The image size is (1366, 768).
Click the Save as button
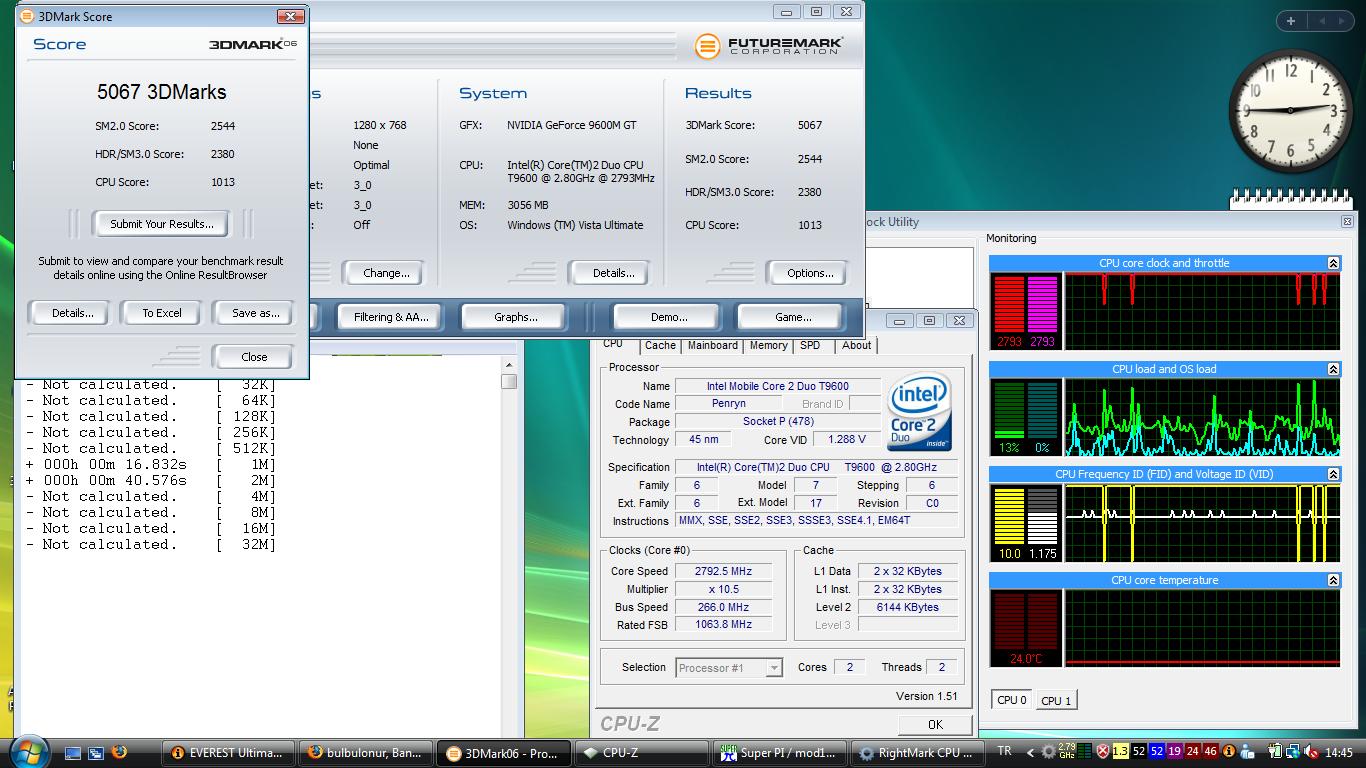click(255, 313)
